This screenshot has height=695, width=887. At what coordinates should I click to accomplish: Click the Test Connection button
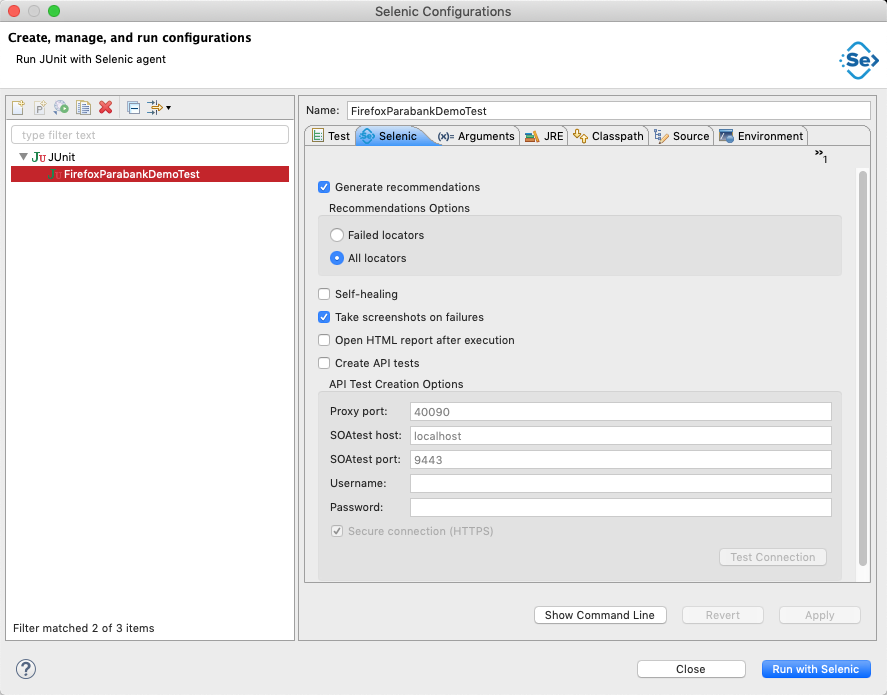(773, 557)
